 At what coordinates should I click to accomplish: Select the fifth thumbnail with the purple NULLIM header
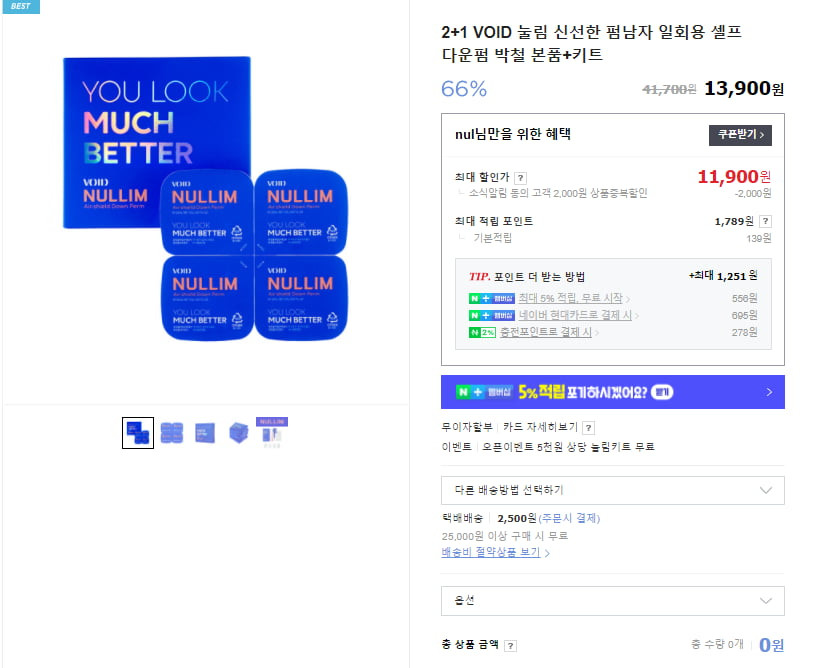click(272, 433)
